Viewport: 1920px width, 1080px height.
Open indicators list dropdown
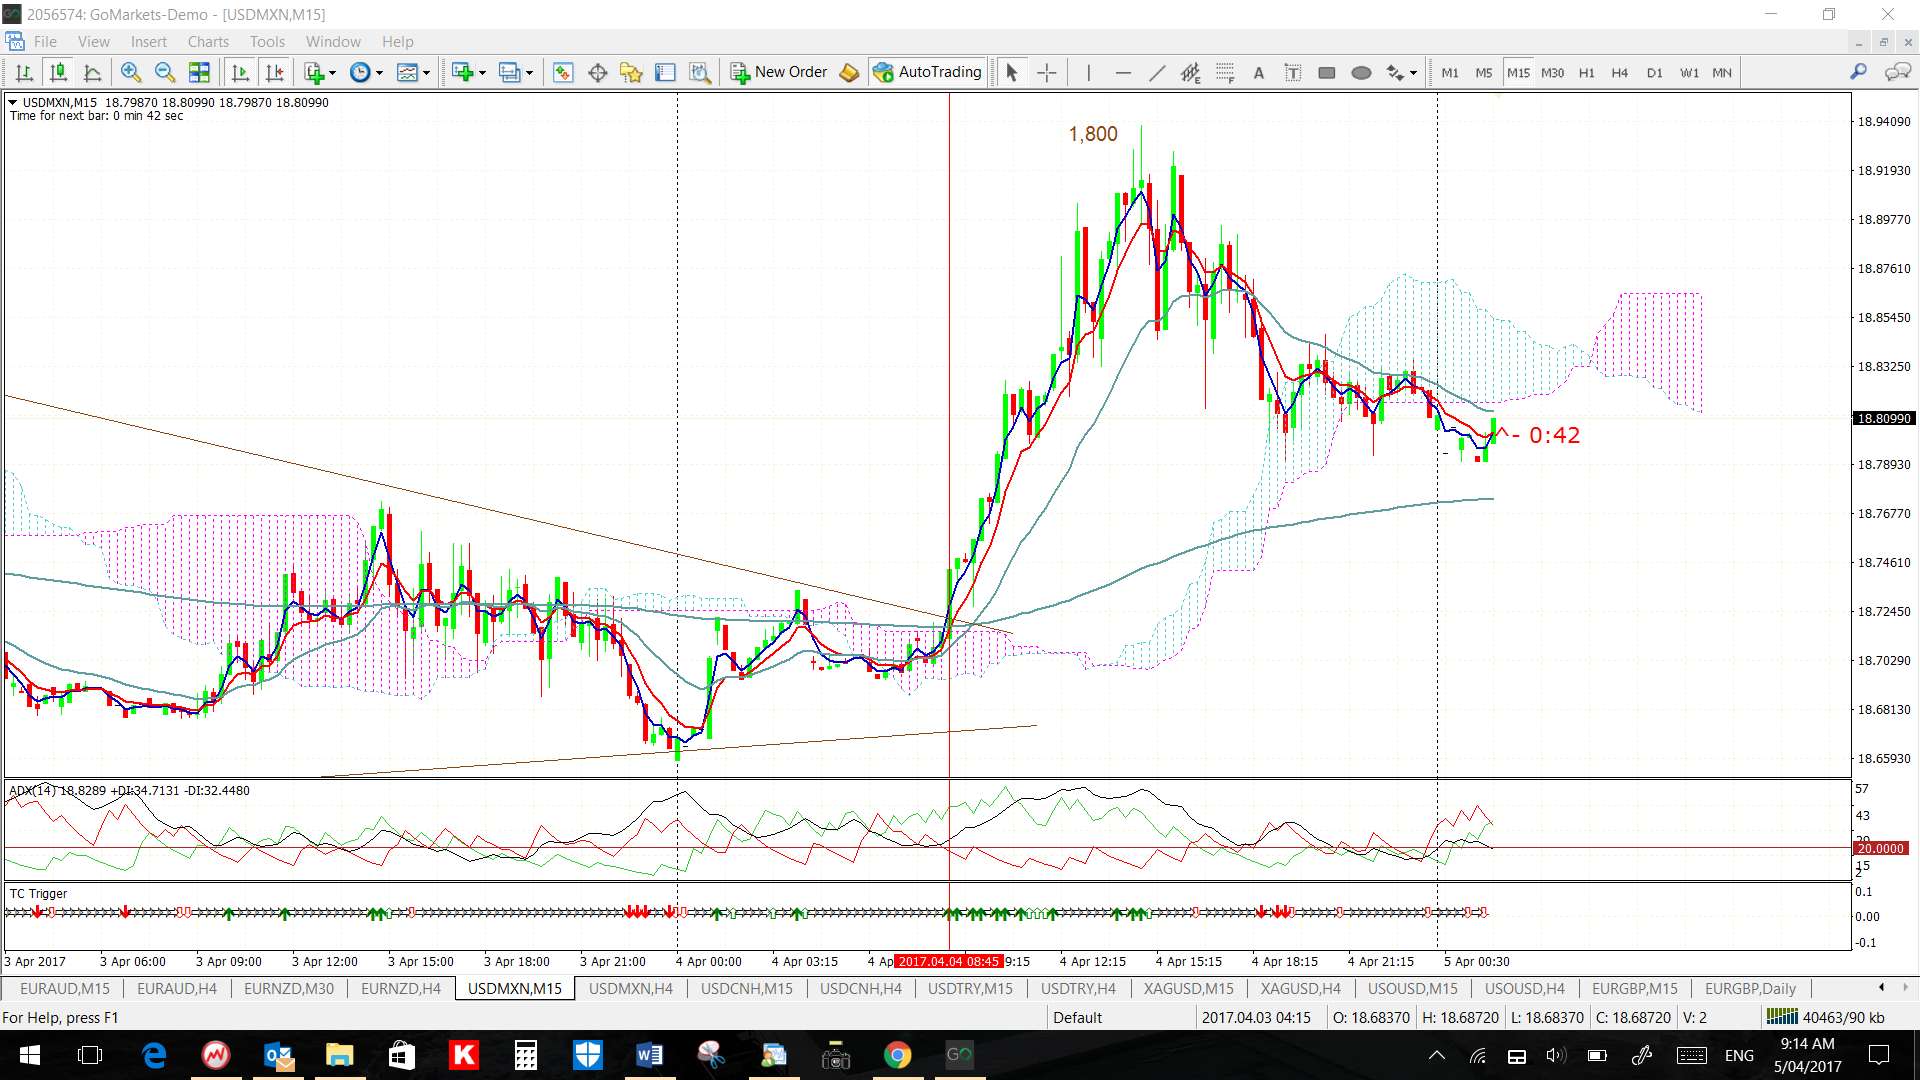320,72
